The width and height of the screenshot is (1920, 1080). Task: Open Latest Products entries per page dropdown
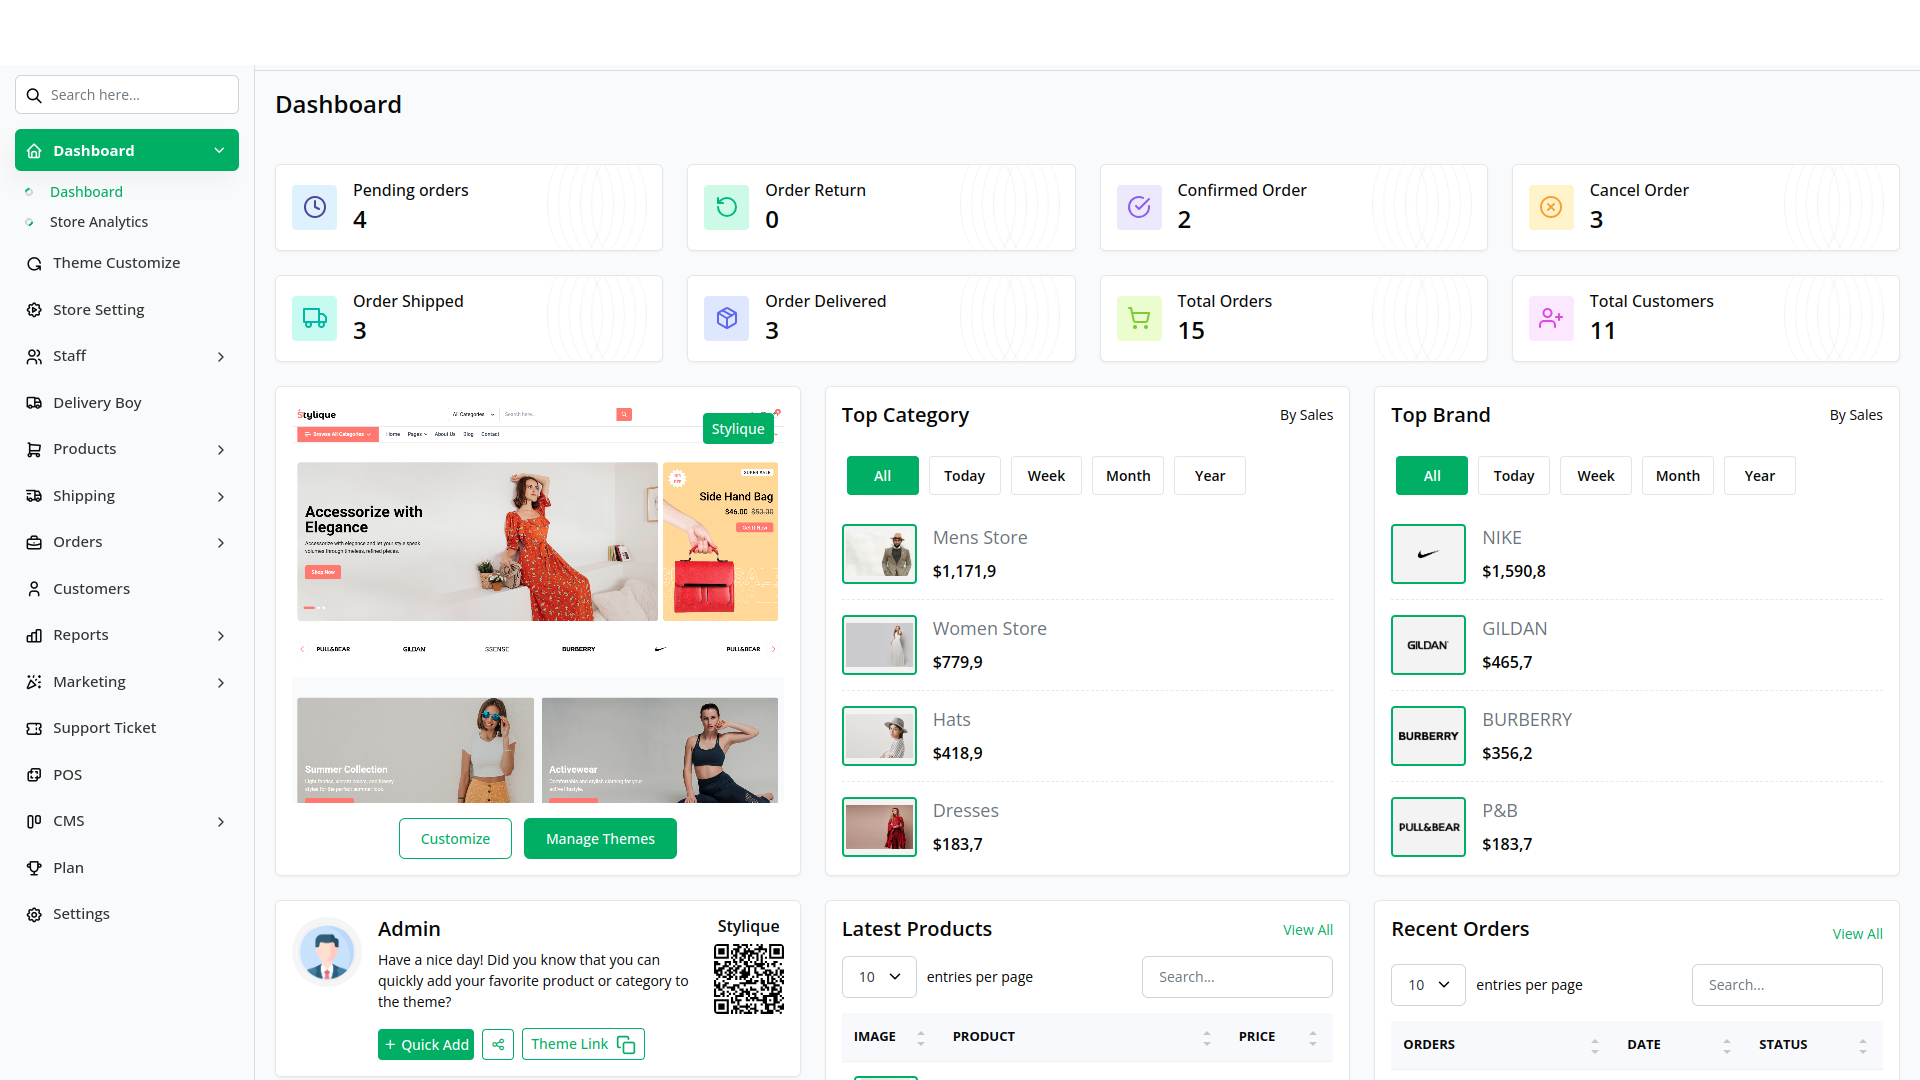(x=879, y=977)
